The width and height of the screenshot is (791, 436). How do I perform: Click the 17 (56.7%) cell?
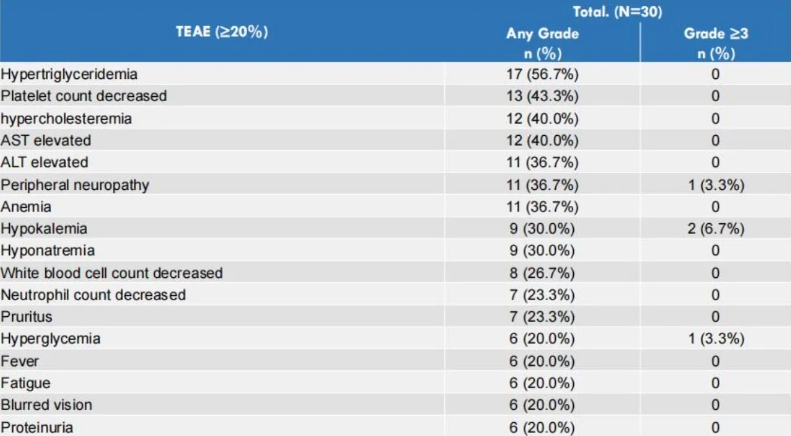point(542,74)
